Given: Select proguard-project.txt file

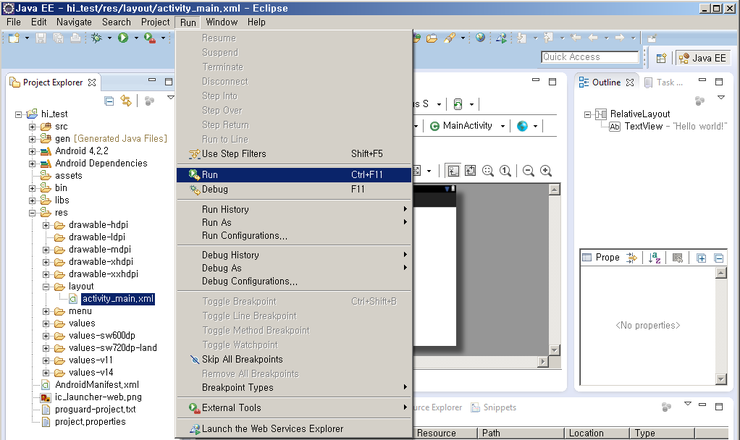Looking at the screenshot, I should pyautogui.click(x=95, y=409).
